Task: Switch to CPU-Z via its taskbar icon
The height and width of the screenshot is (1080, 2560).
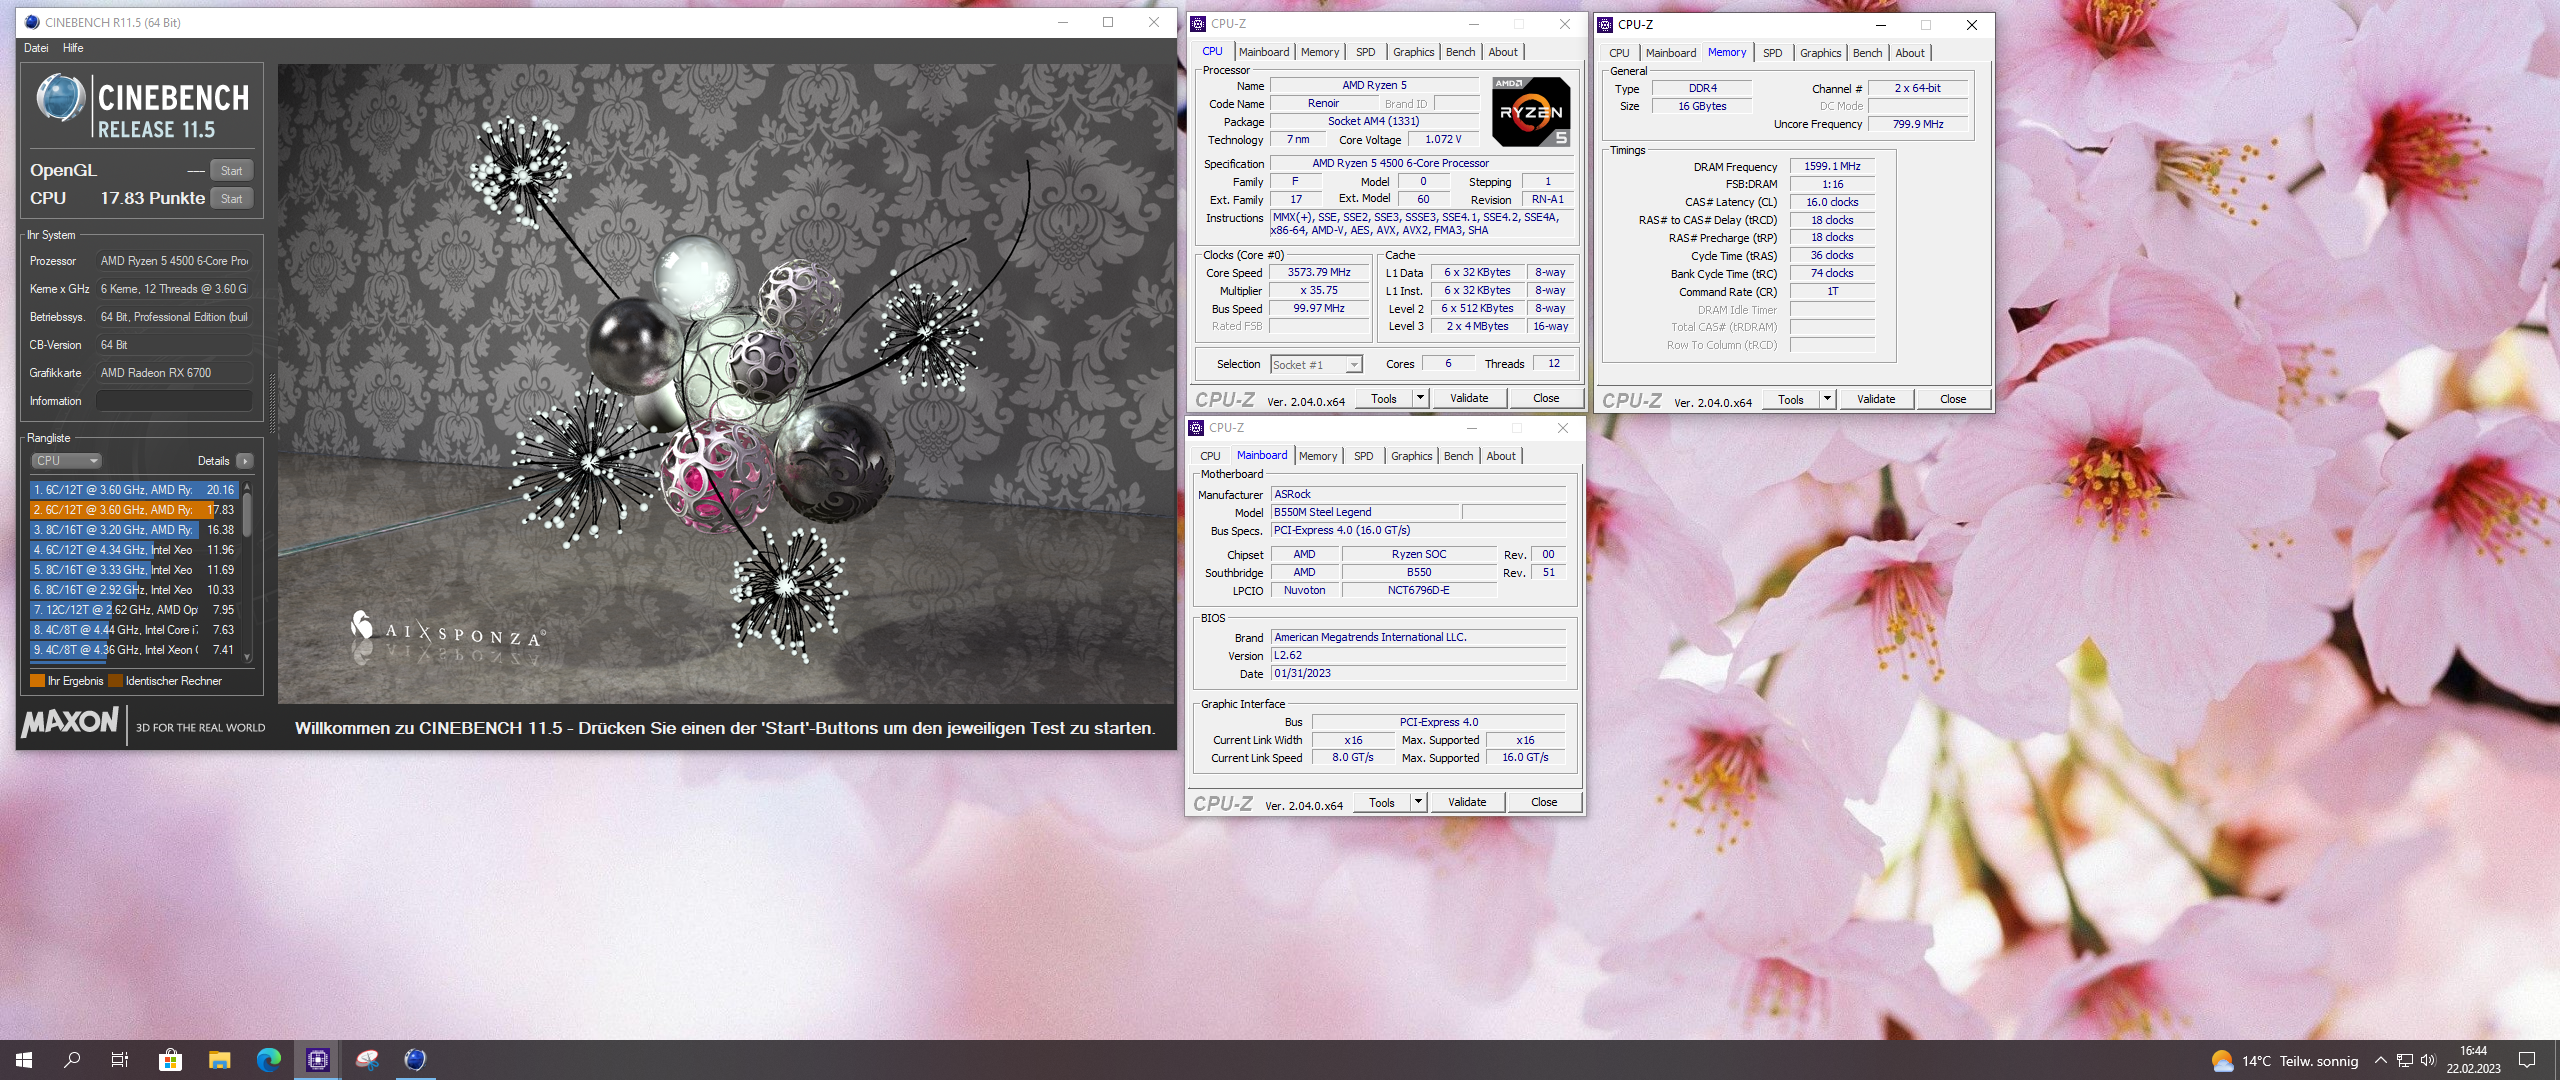Action: click(318, 1060)
